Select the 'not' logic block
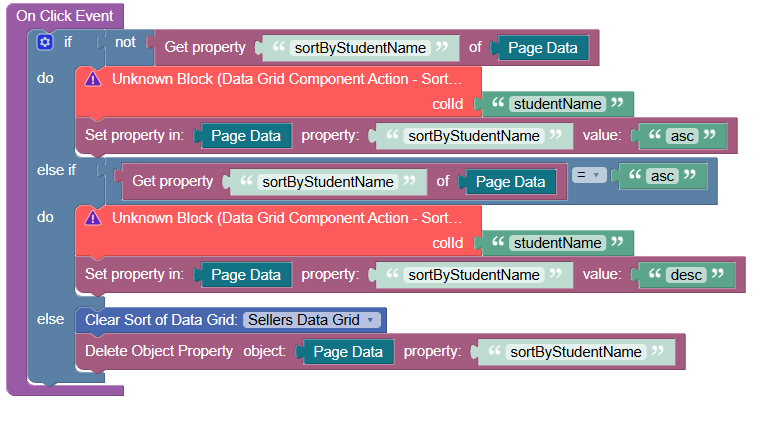This screenshot has width=769, height=433. tap(125, 42)
